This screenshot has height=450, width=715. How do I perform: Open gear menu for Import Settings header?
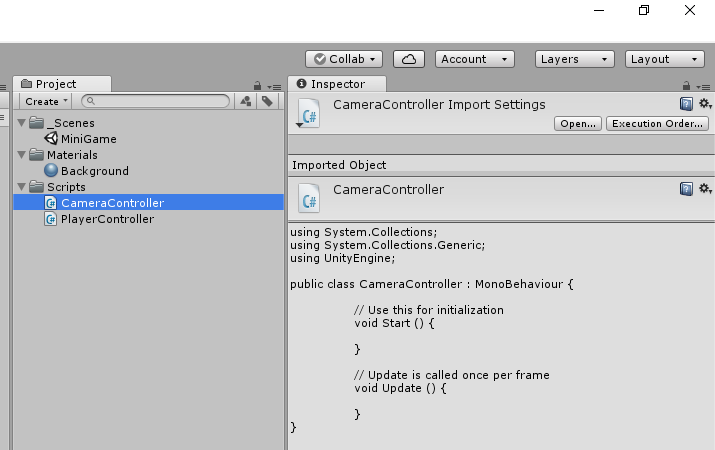pyautogui.click(x=705, y=104)
